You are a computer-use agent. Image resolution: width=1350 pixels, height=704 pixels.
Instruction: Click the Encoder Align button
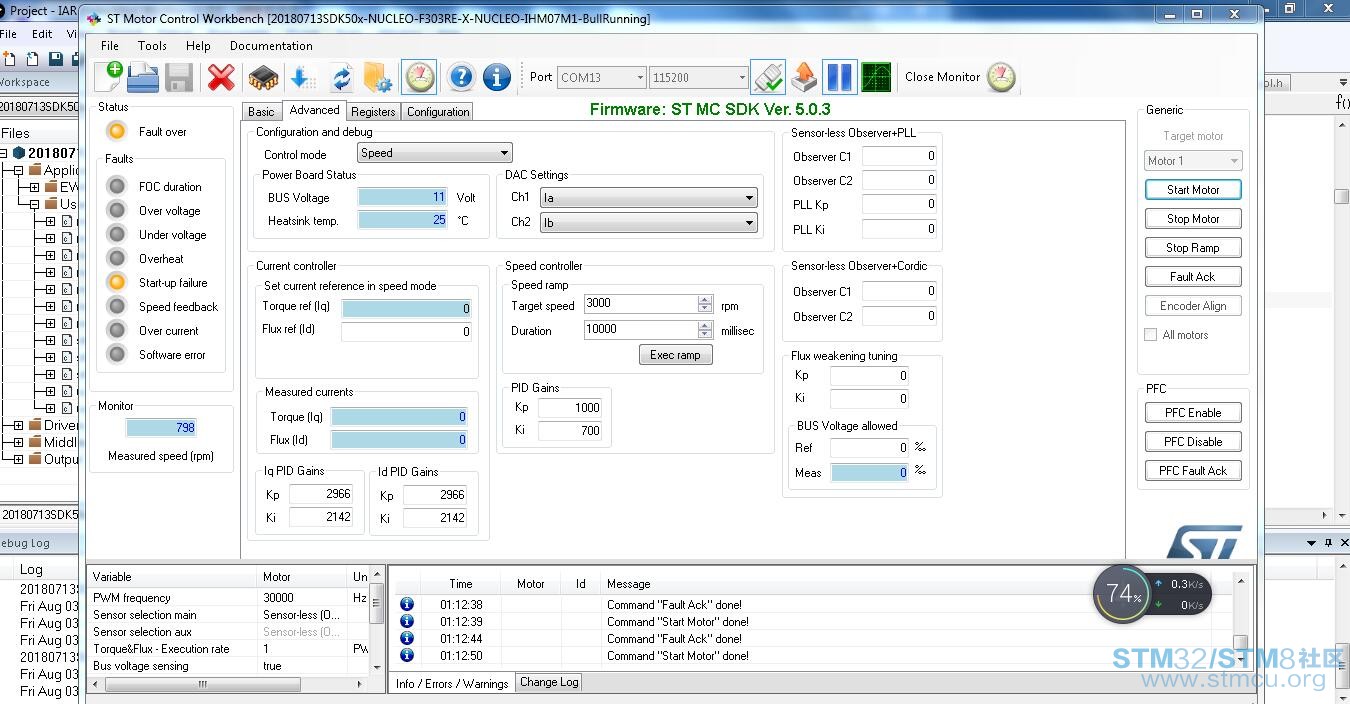click(1193, 305)
